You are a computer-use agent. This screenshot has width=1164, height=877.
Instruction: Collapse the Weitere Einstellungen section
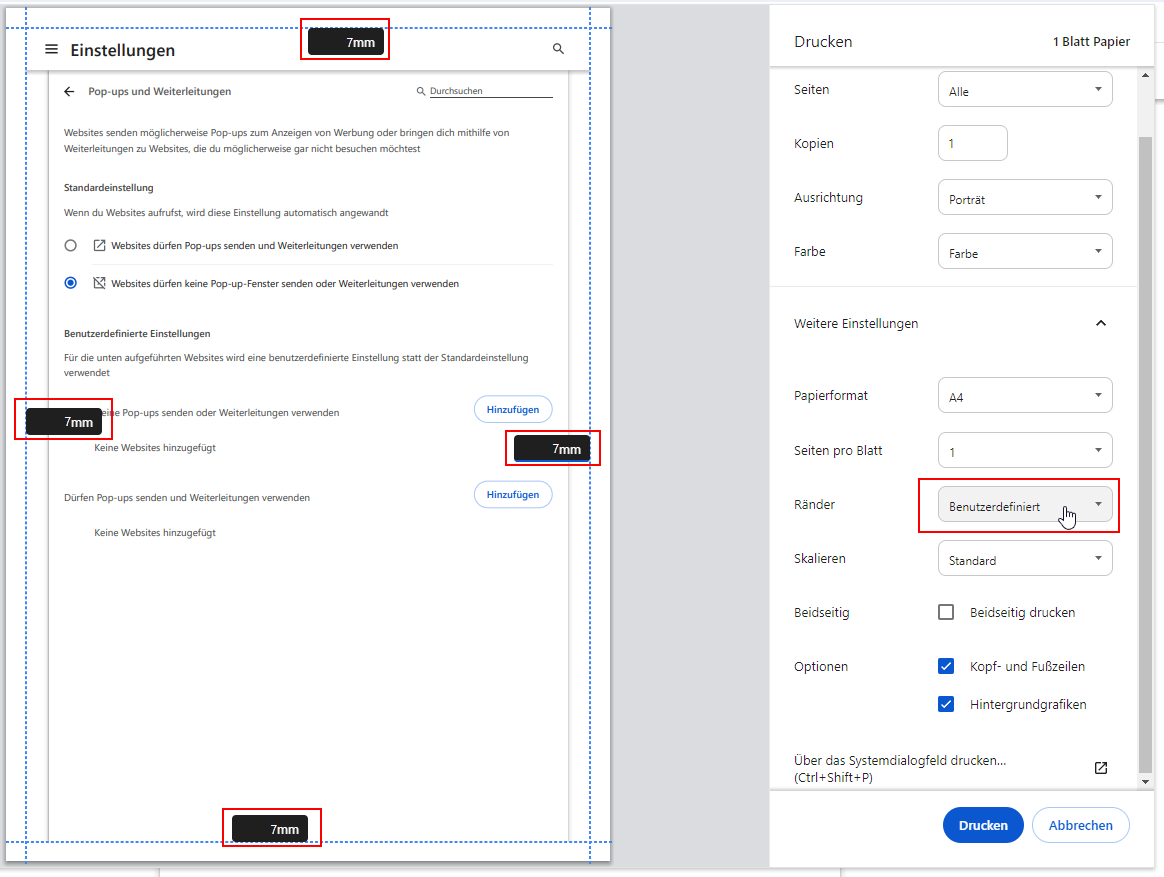(x=1101, y=323)
